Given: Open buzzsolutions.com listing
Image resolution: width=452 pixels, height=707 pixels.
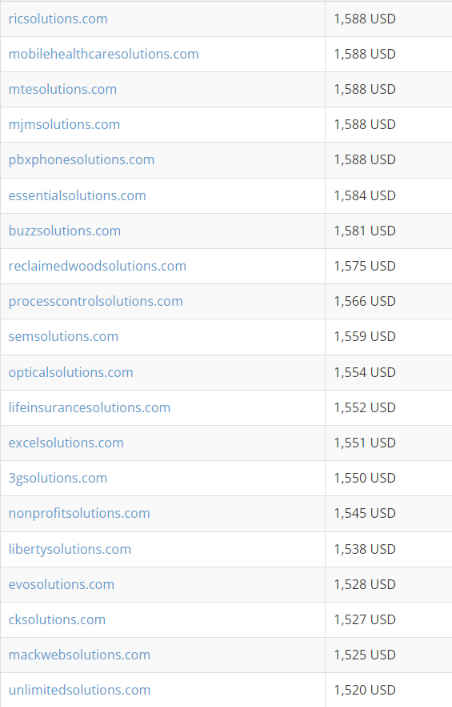Looking at the screenshot, I should tap(64, 231).
